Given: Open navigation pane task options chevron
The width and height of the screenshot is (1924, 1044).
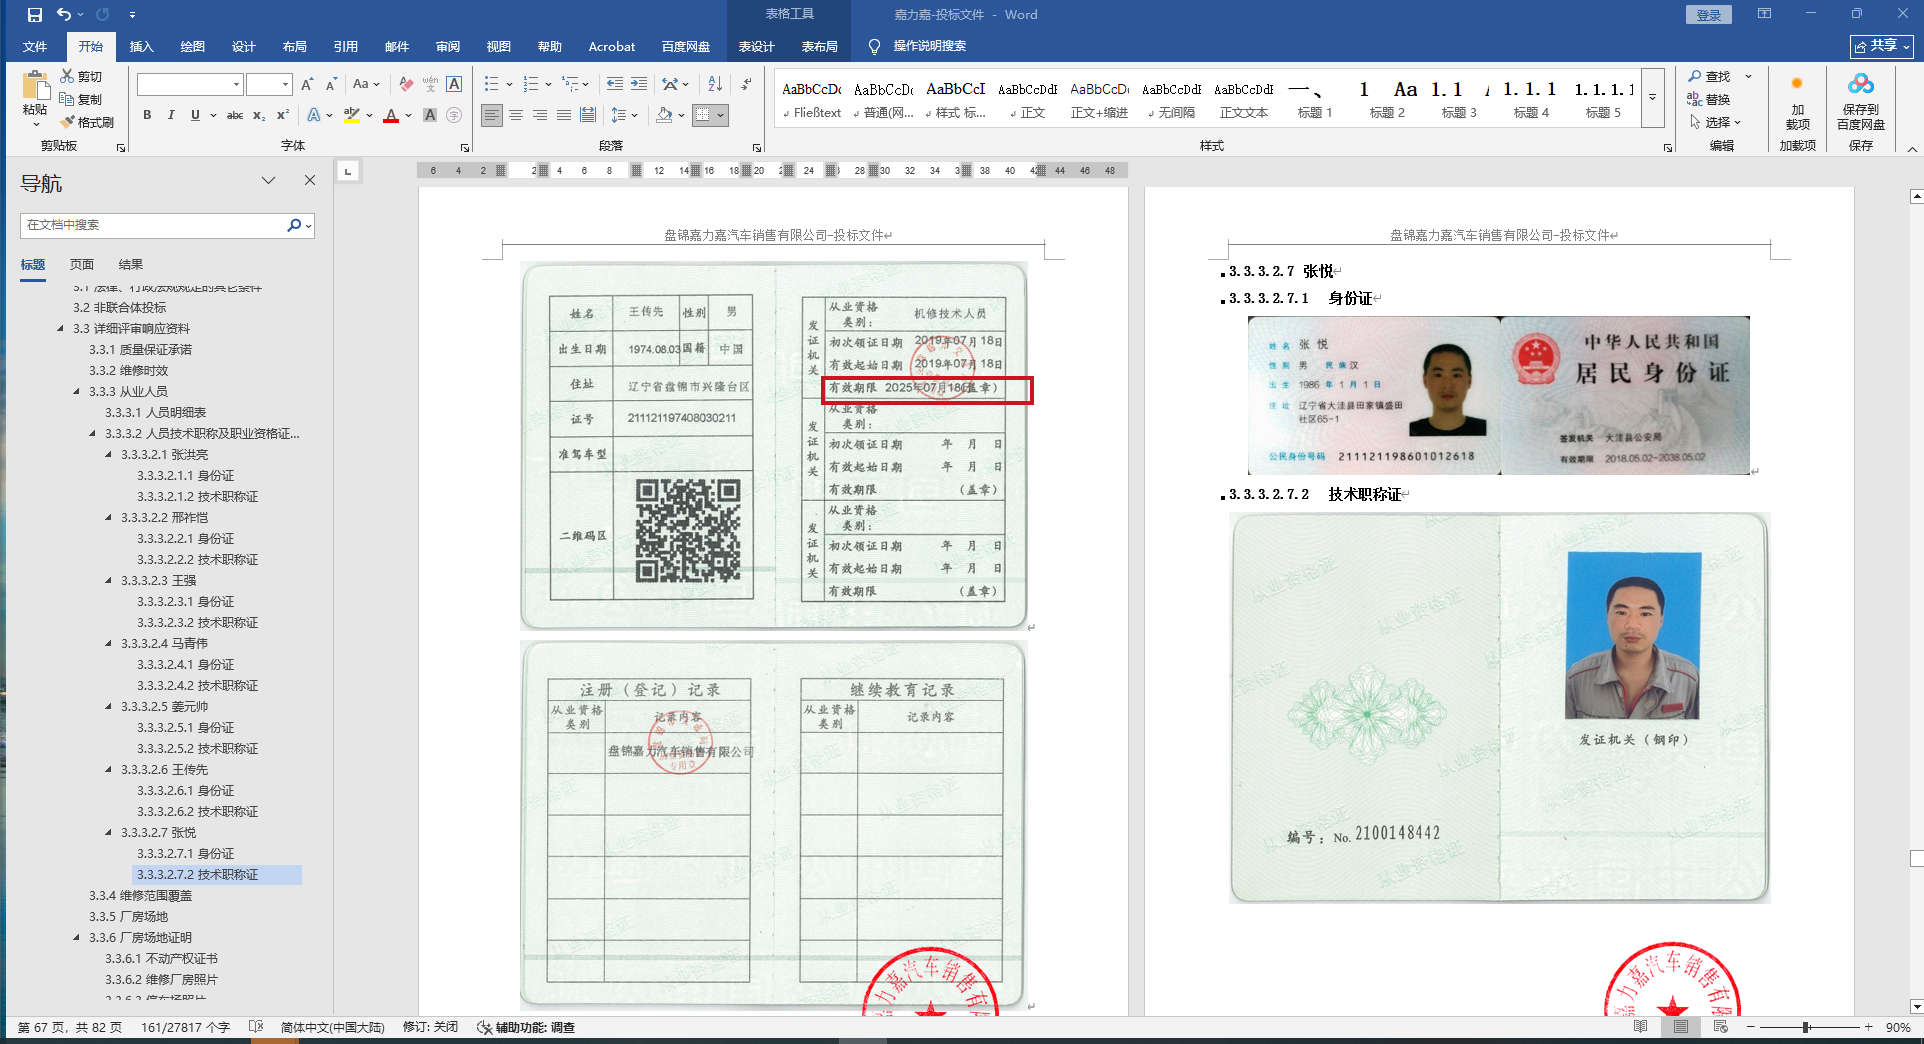Looking at the screenshot, I should (268, 180).
